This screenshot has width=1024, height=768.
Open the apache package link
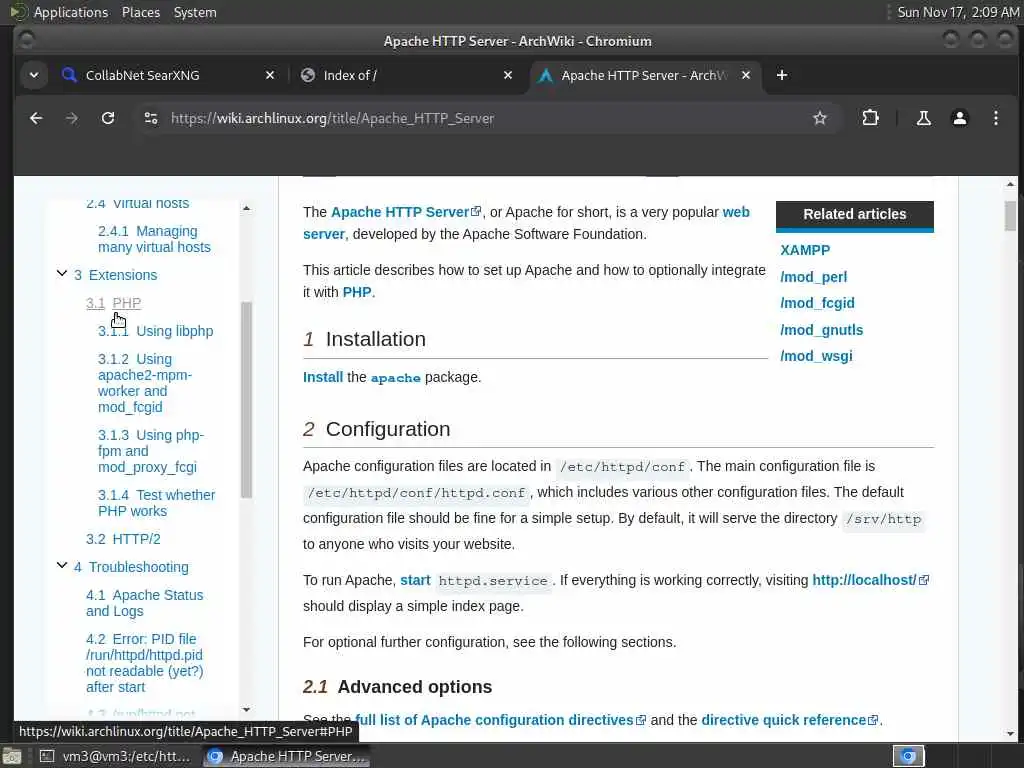pos(396,377)
